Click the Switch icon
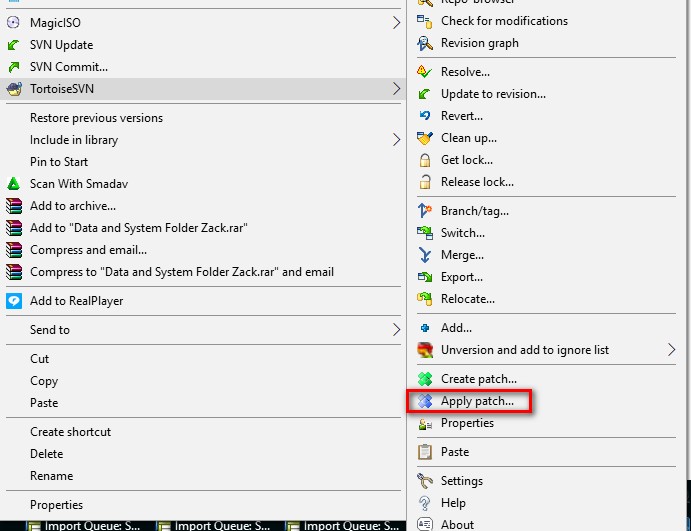This screenshot has width=691, height=531. pos(425,233)
